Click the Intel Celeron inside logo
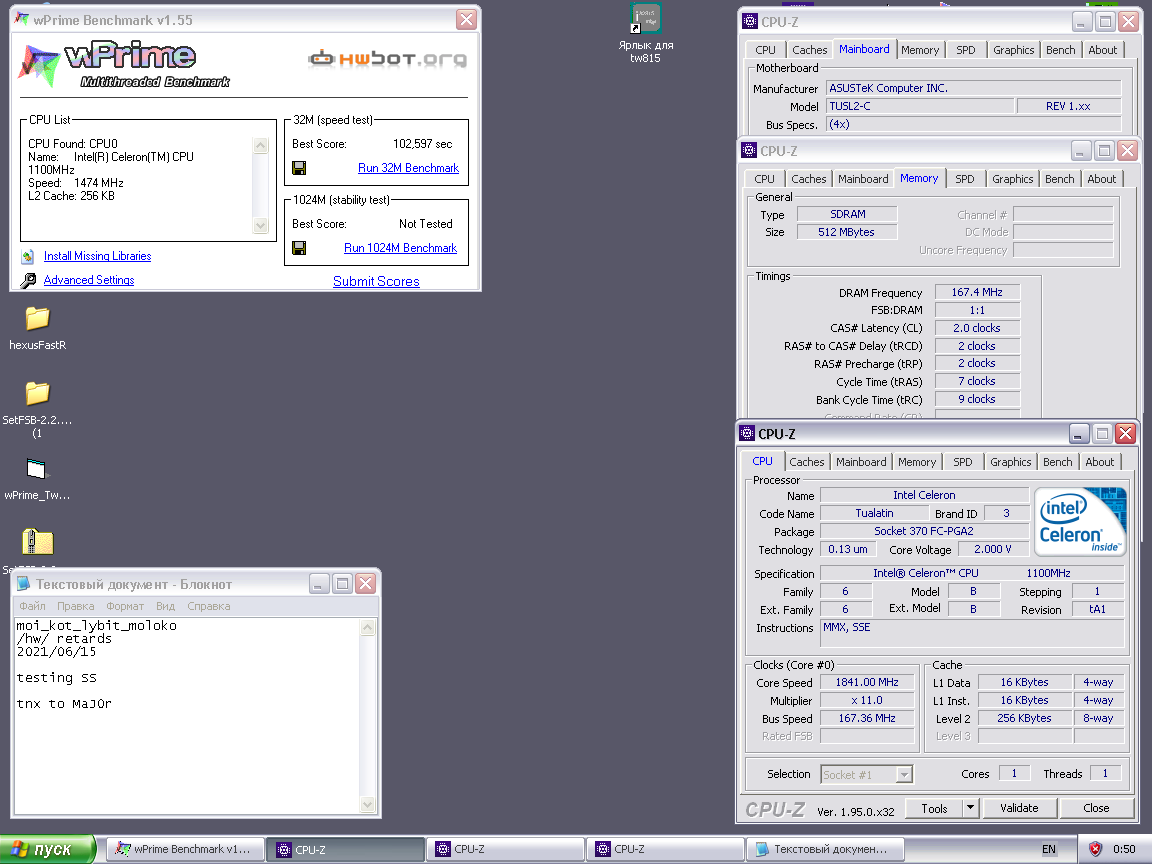This screenshot has width=1152, height=864. pos(1080,522)
